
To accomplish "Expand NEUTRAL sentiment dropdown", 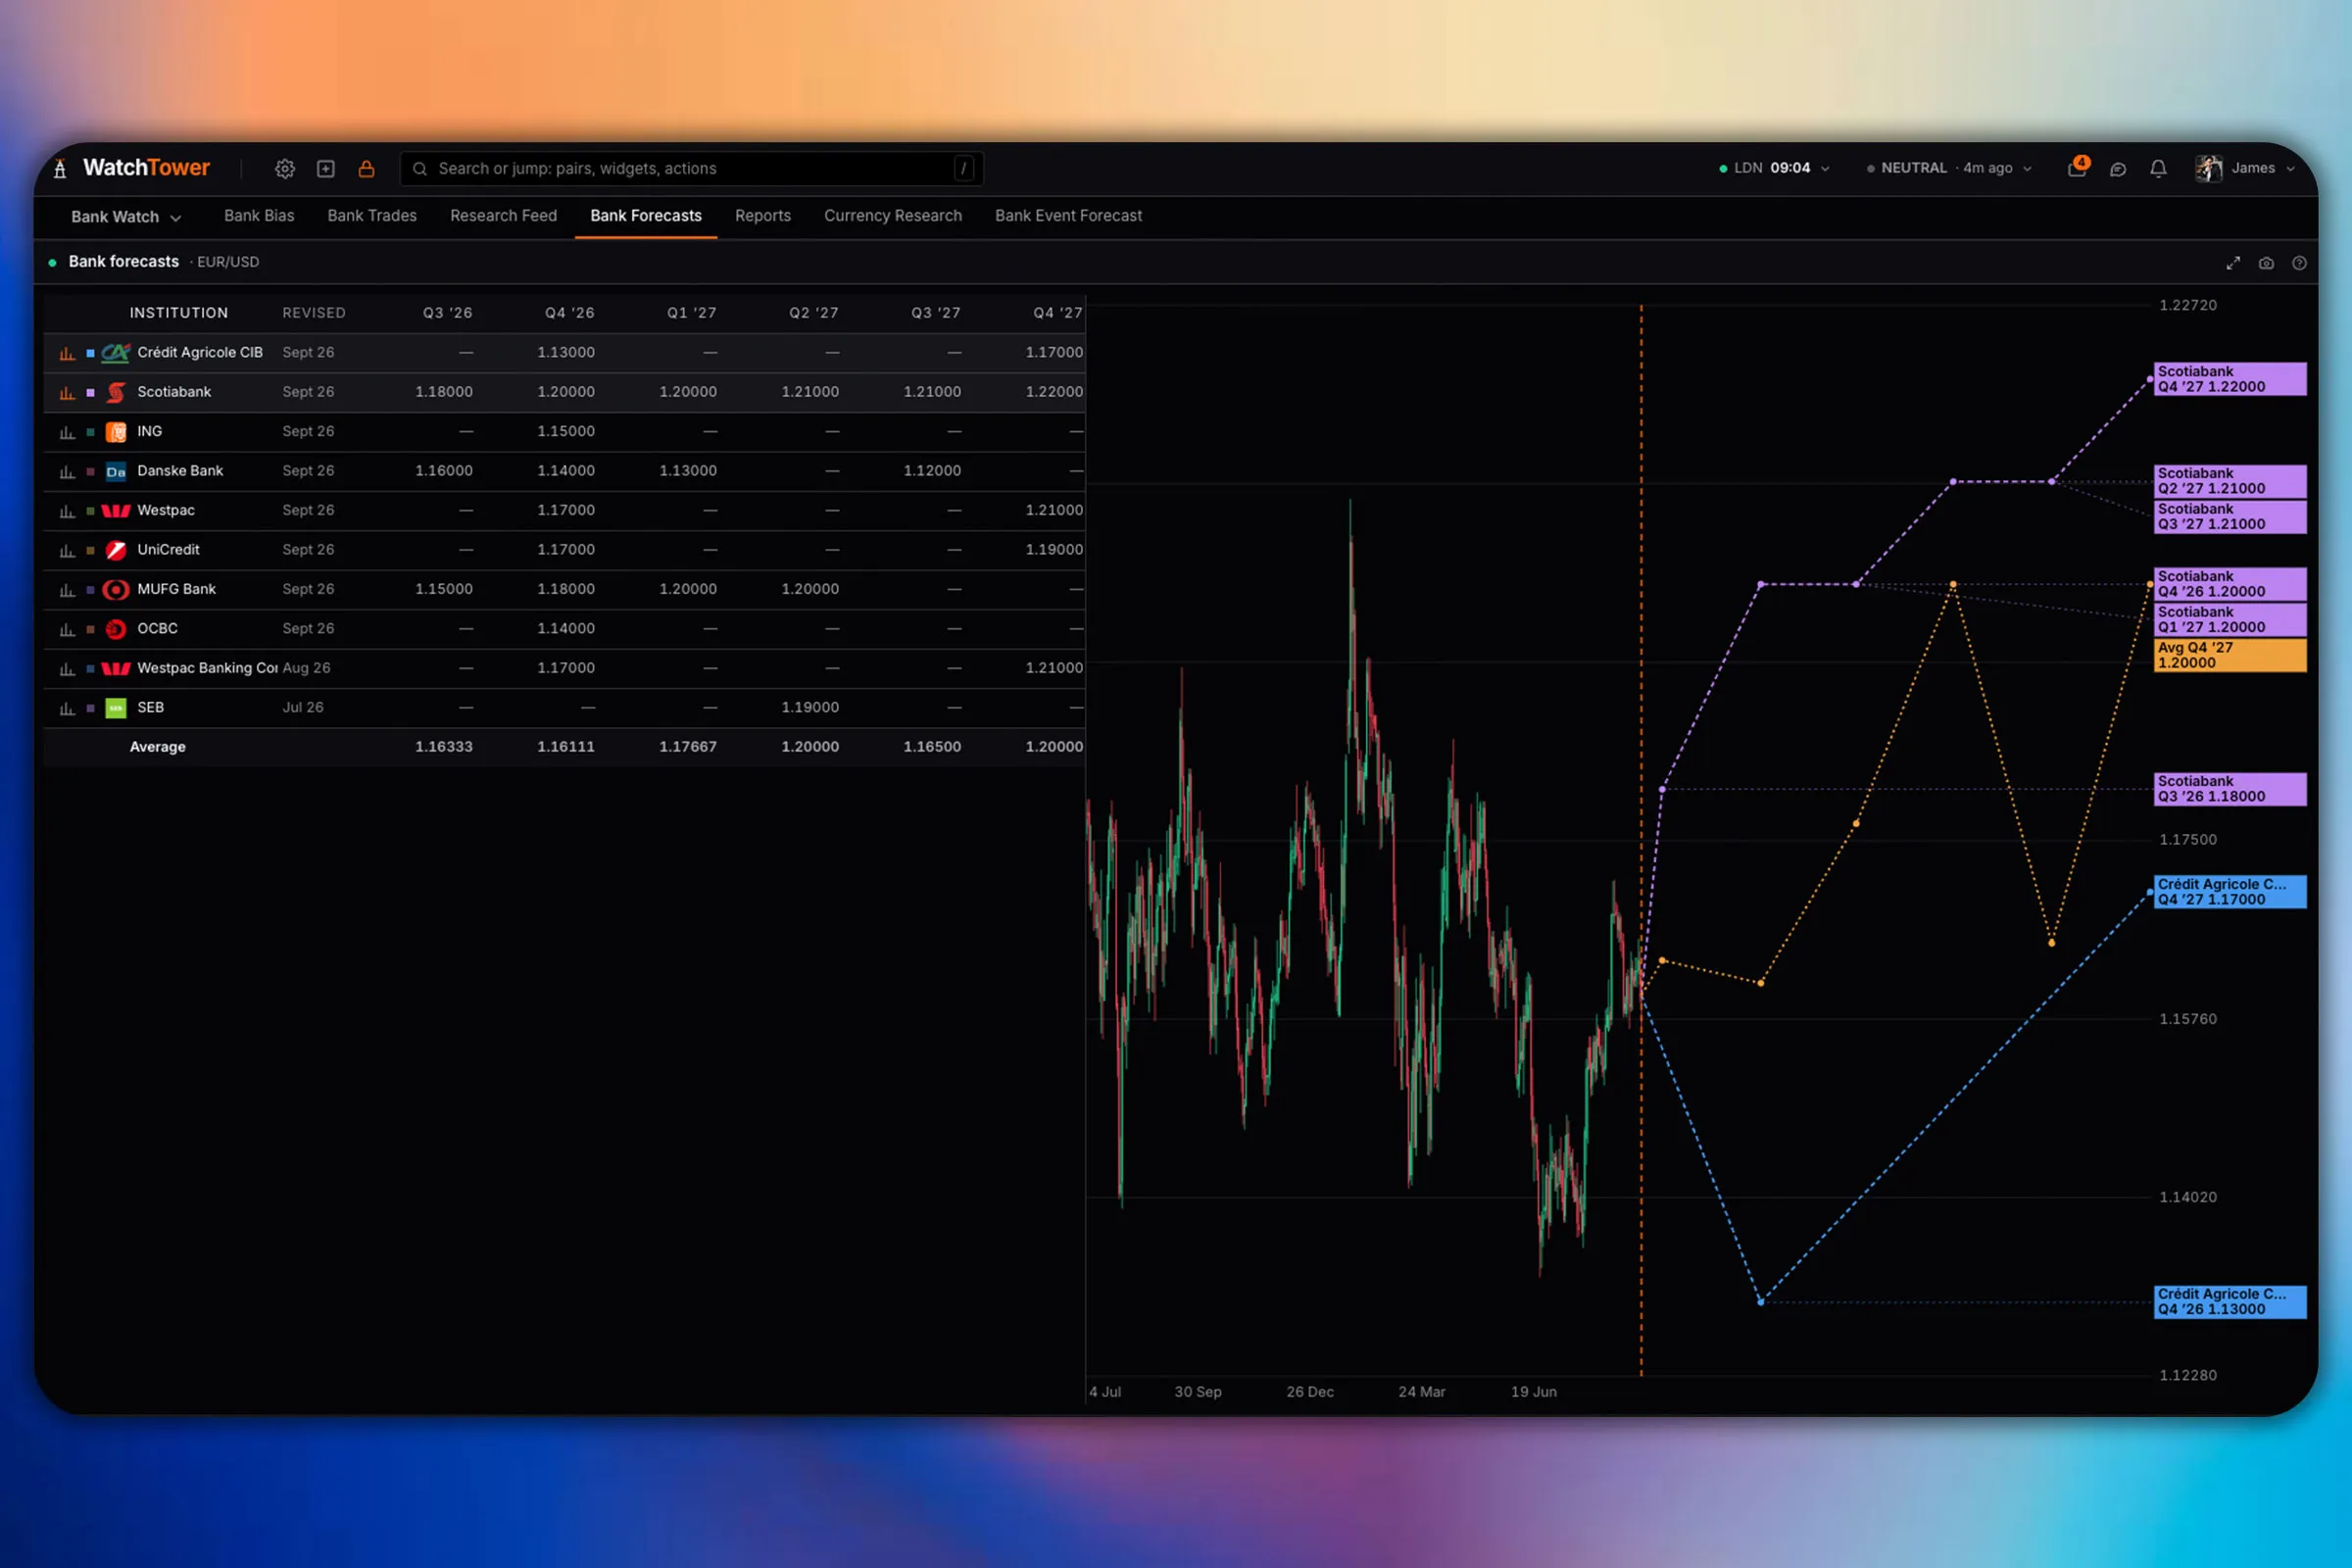I will [1949, 168].
